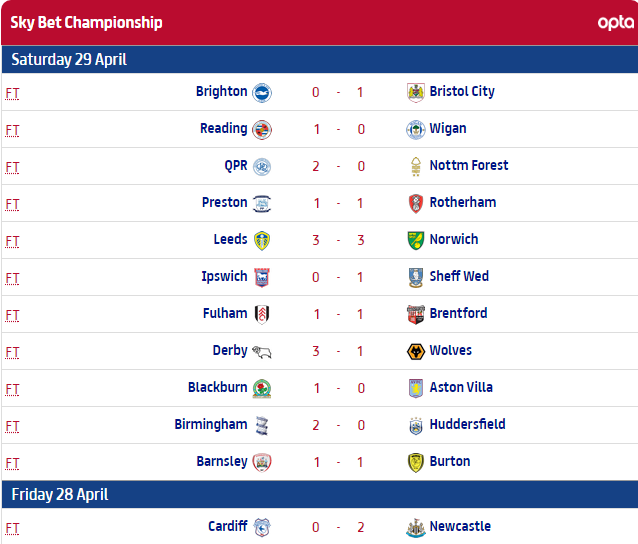Click the Sheff Wed owl badge
This screenshot has width=638, height=544.
416,277
